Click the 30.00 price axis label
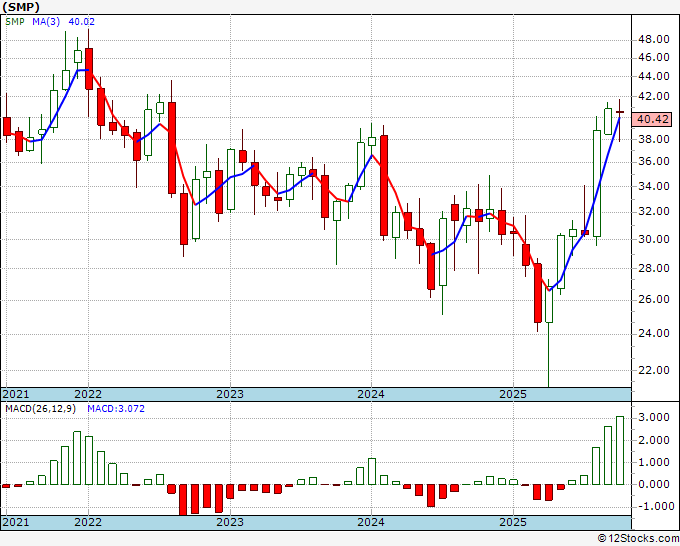 [x=654, y=239]
